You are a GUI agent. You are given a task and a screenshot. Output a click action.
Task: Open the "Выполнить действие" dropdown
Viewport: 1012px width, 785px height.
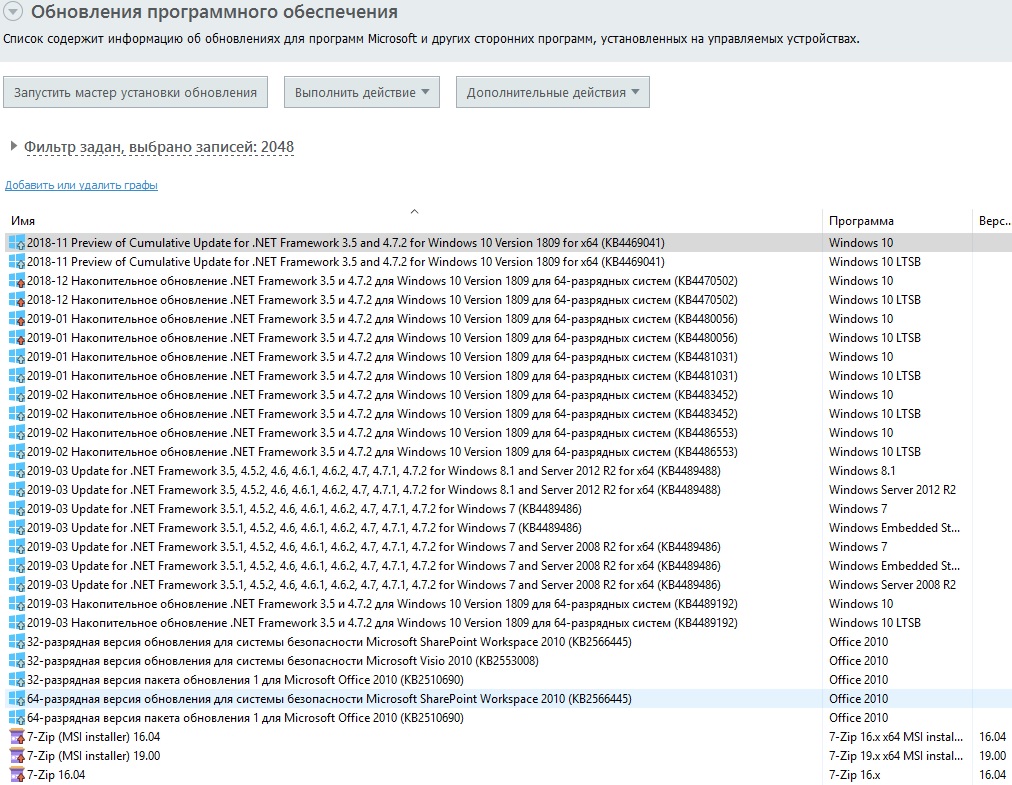click(x=362, y=92)
